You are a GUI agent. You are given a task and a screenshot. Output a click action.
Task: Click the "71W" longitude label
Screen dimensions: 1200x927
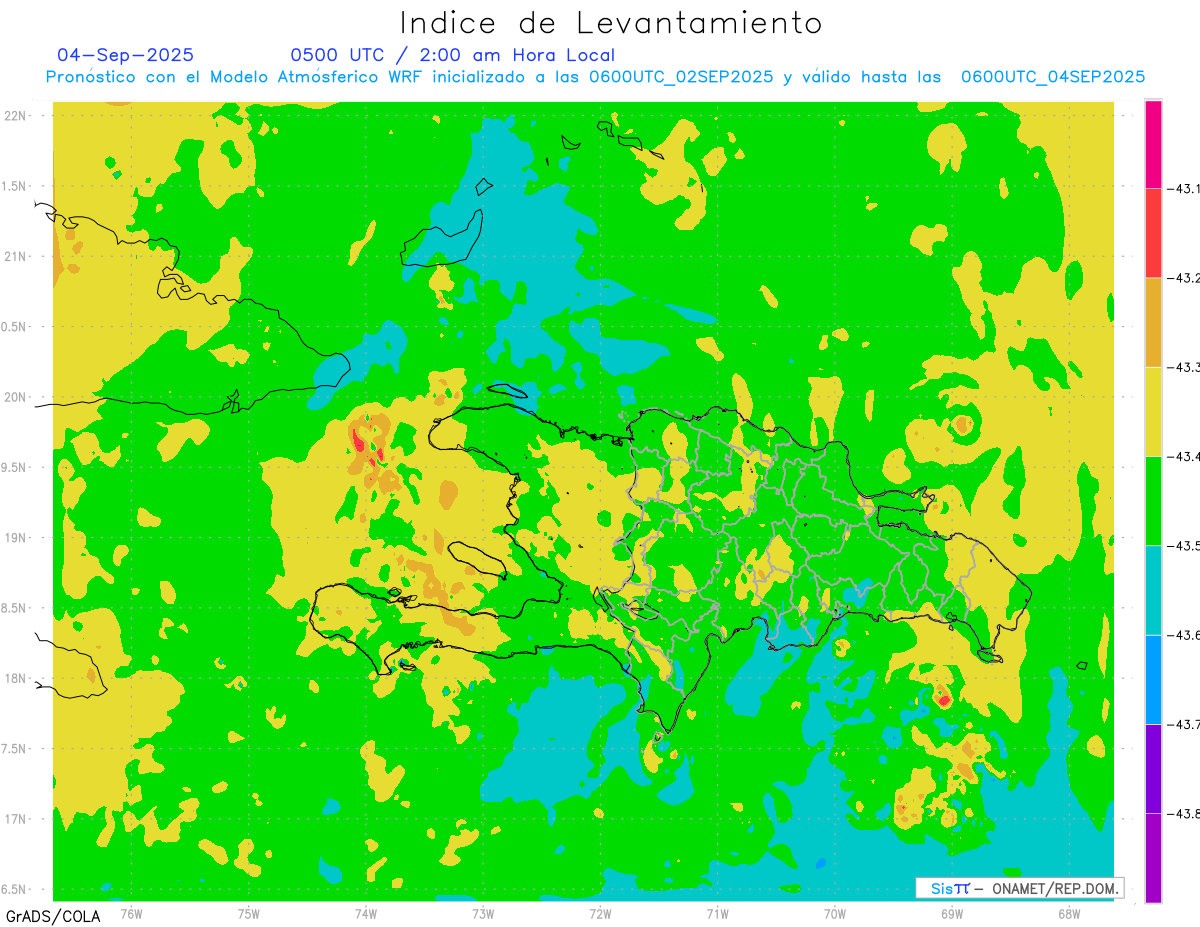(x=717, y=912)
